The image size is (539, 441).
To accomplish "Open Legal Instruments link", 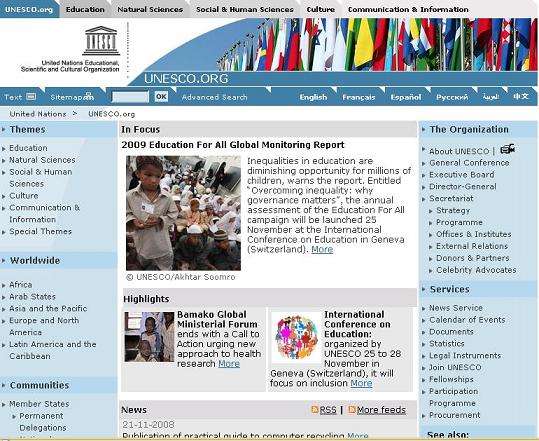I will (465, 355).
